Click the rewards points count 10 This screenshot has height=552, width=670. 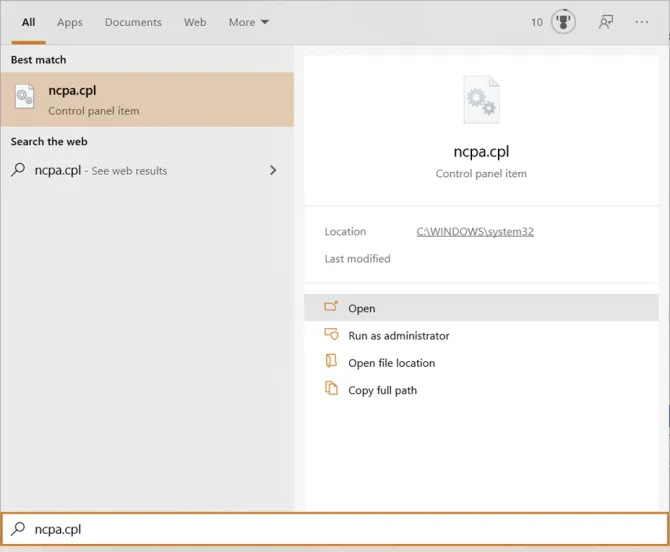(x=537, y=22)
